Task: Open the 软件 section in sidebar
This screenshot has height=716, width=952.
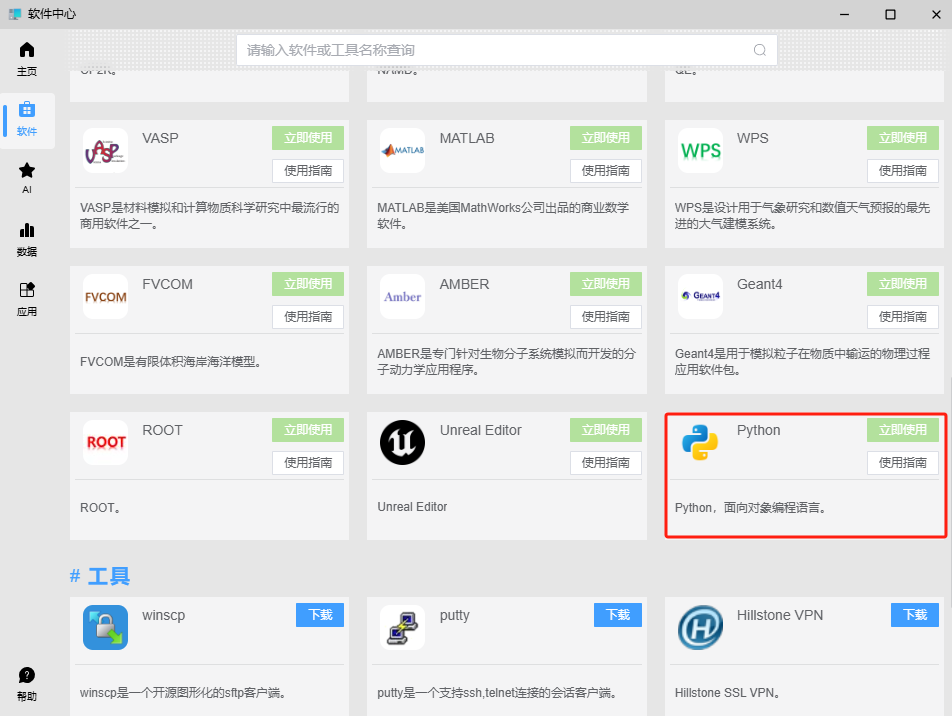Action: click(x=27, y=119)
